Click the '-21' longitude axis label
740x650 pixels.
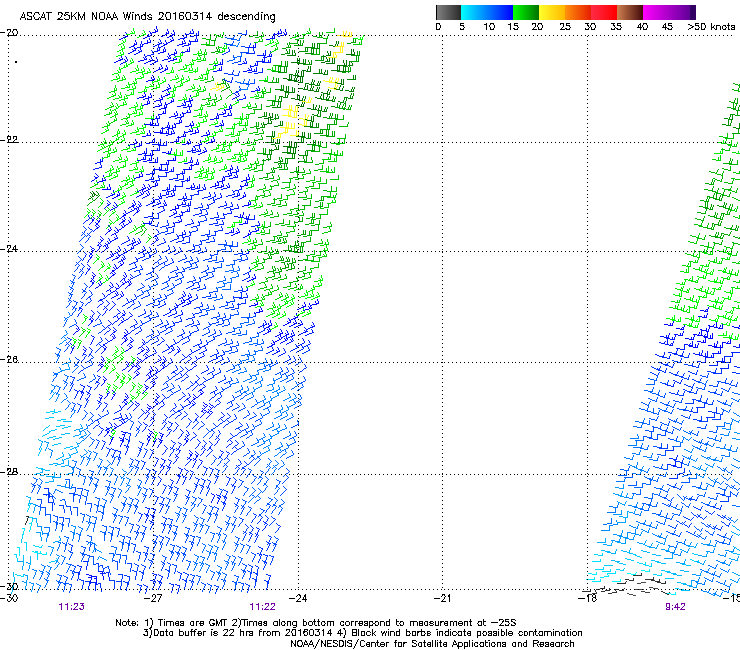pos(442,599)
